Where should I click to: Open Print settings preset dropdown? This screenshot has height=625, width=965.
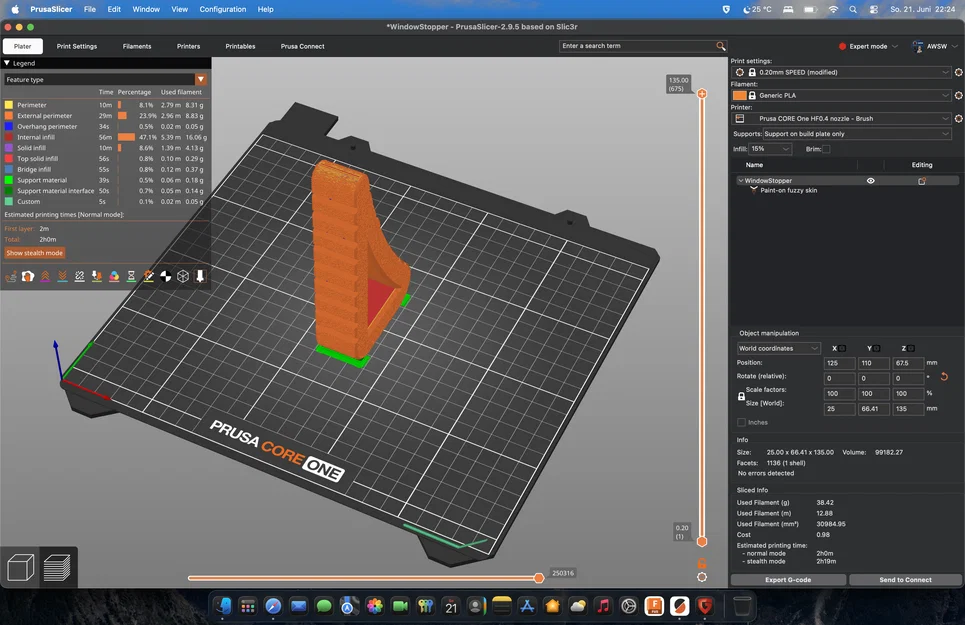point(841,73)
